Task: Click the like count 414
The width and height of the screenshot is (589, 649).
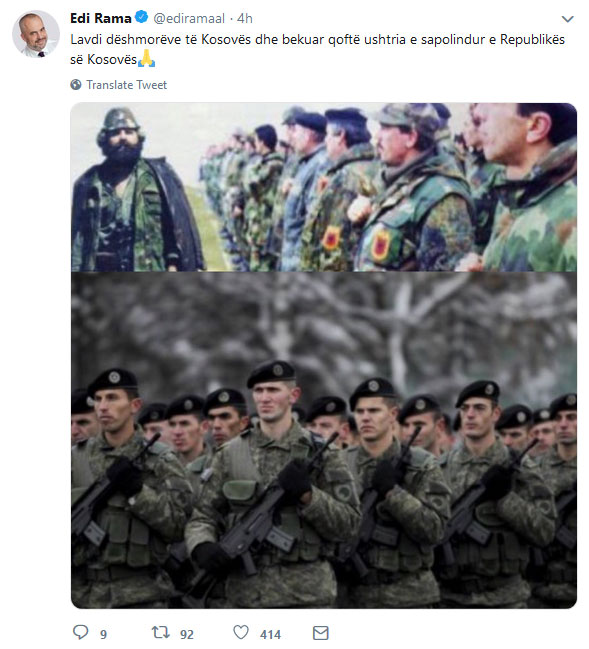Action: click(270, 634)
